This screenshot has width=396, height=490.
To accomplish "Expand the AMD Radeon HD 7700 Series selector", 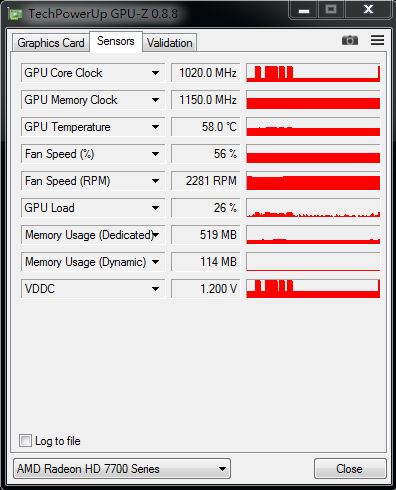I will coord(122,469).
